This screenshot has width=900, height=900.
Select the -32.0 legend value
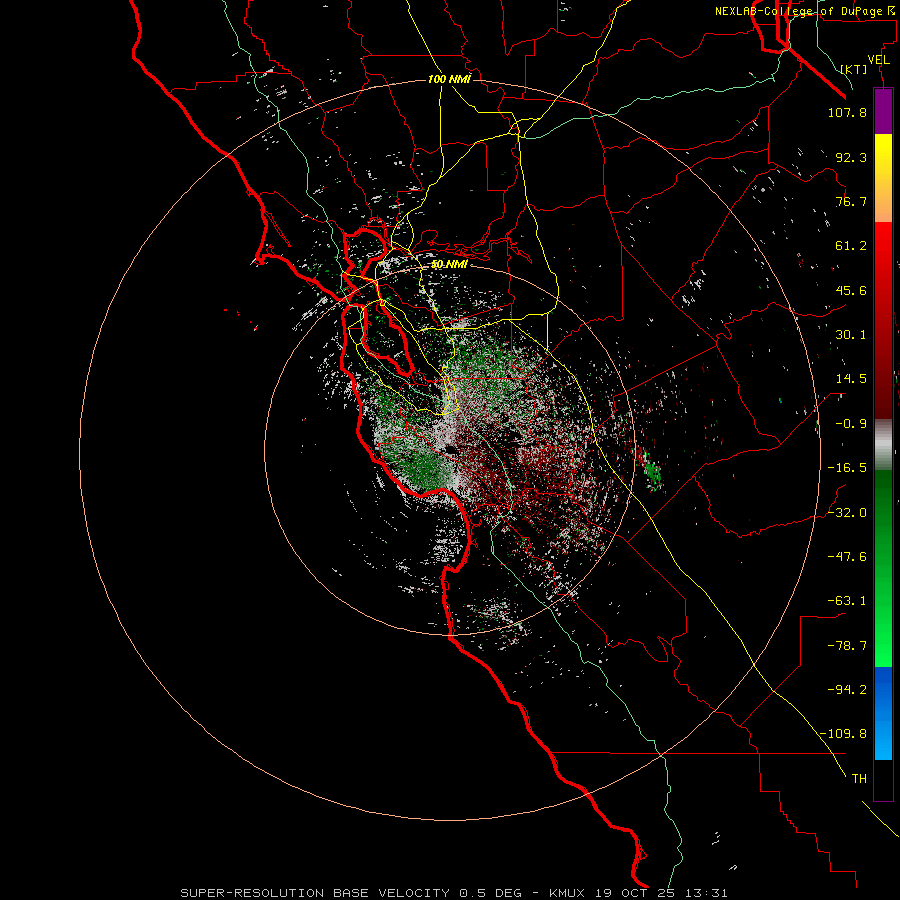(x=847, y=513)
